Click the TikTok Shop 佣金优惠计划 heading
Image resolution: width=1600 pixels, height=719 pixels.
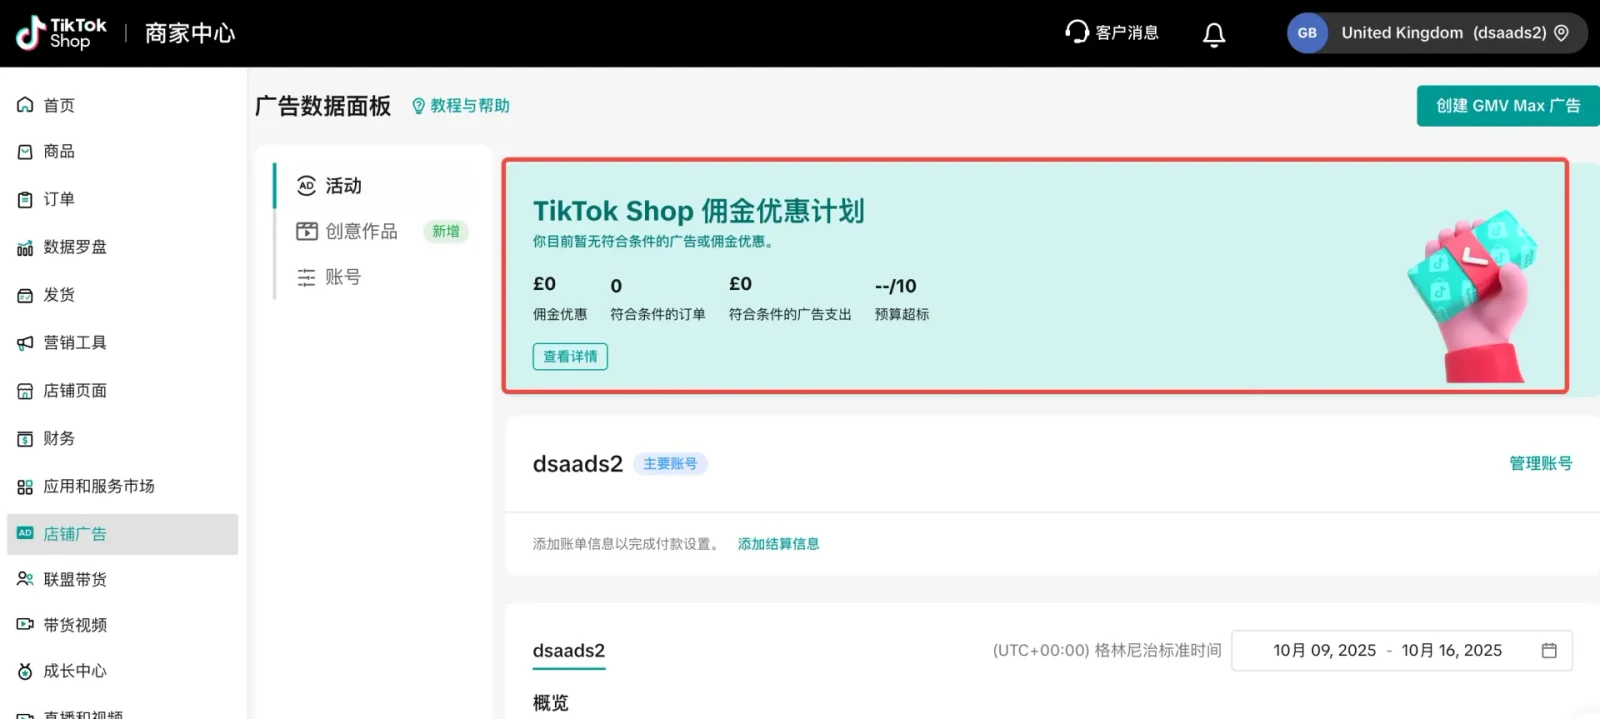click(698, 211)
